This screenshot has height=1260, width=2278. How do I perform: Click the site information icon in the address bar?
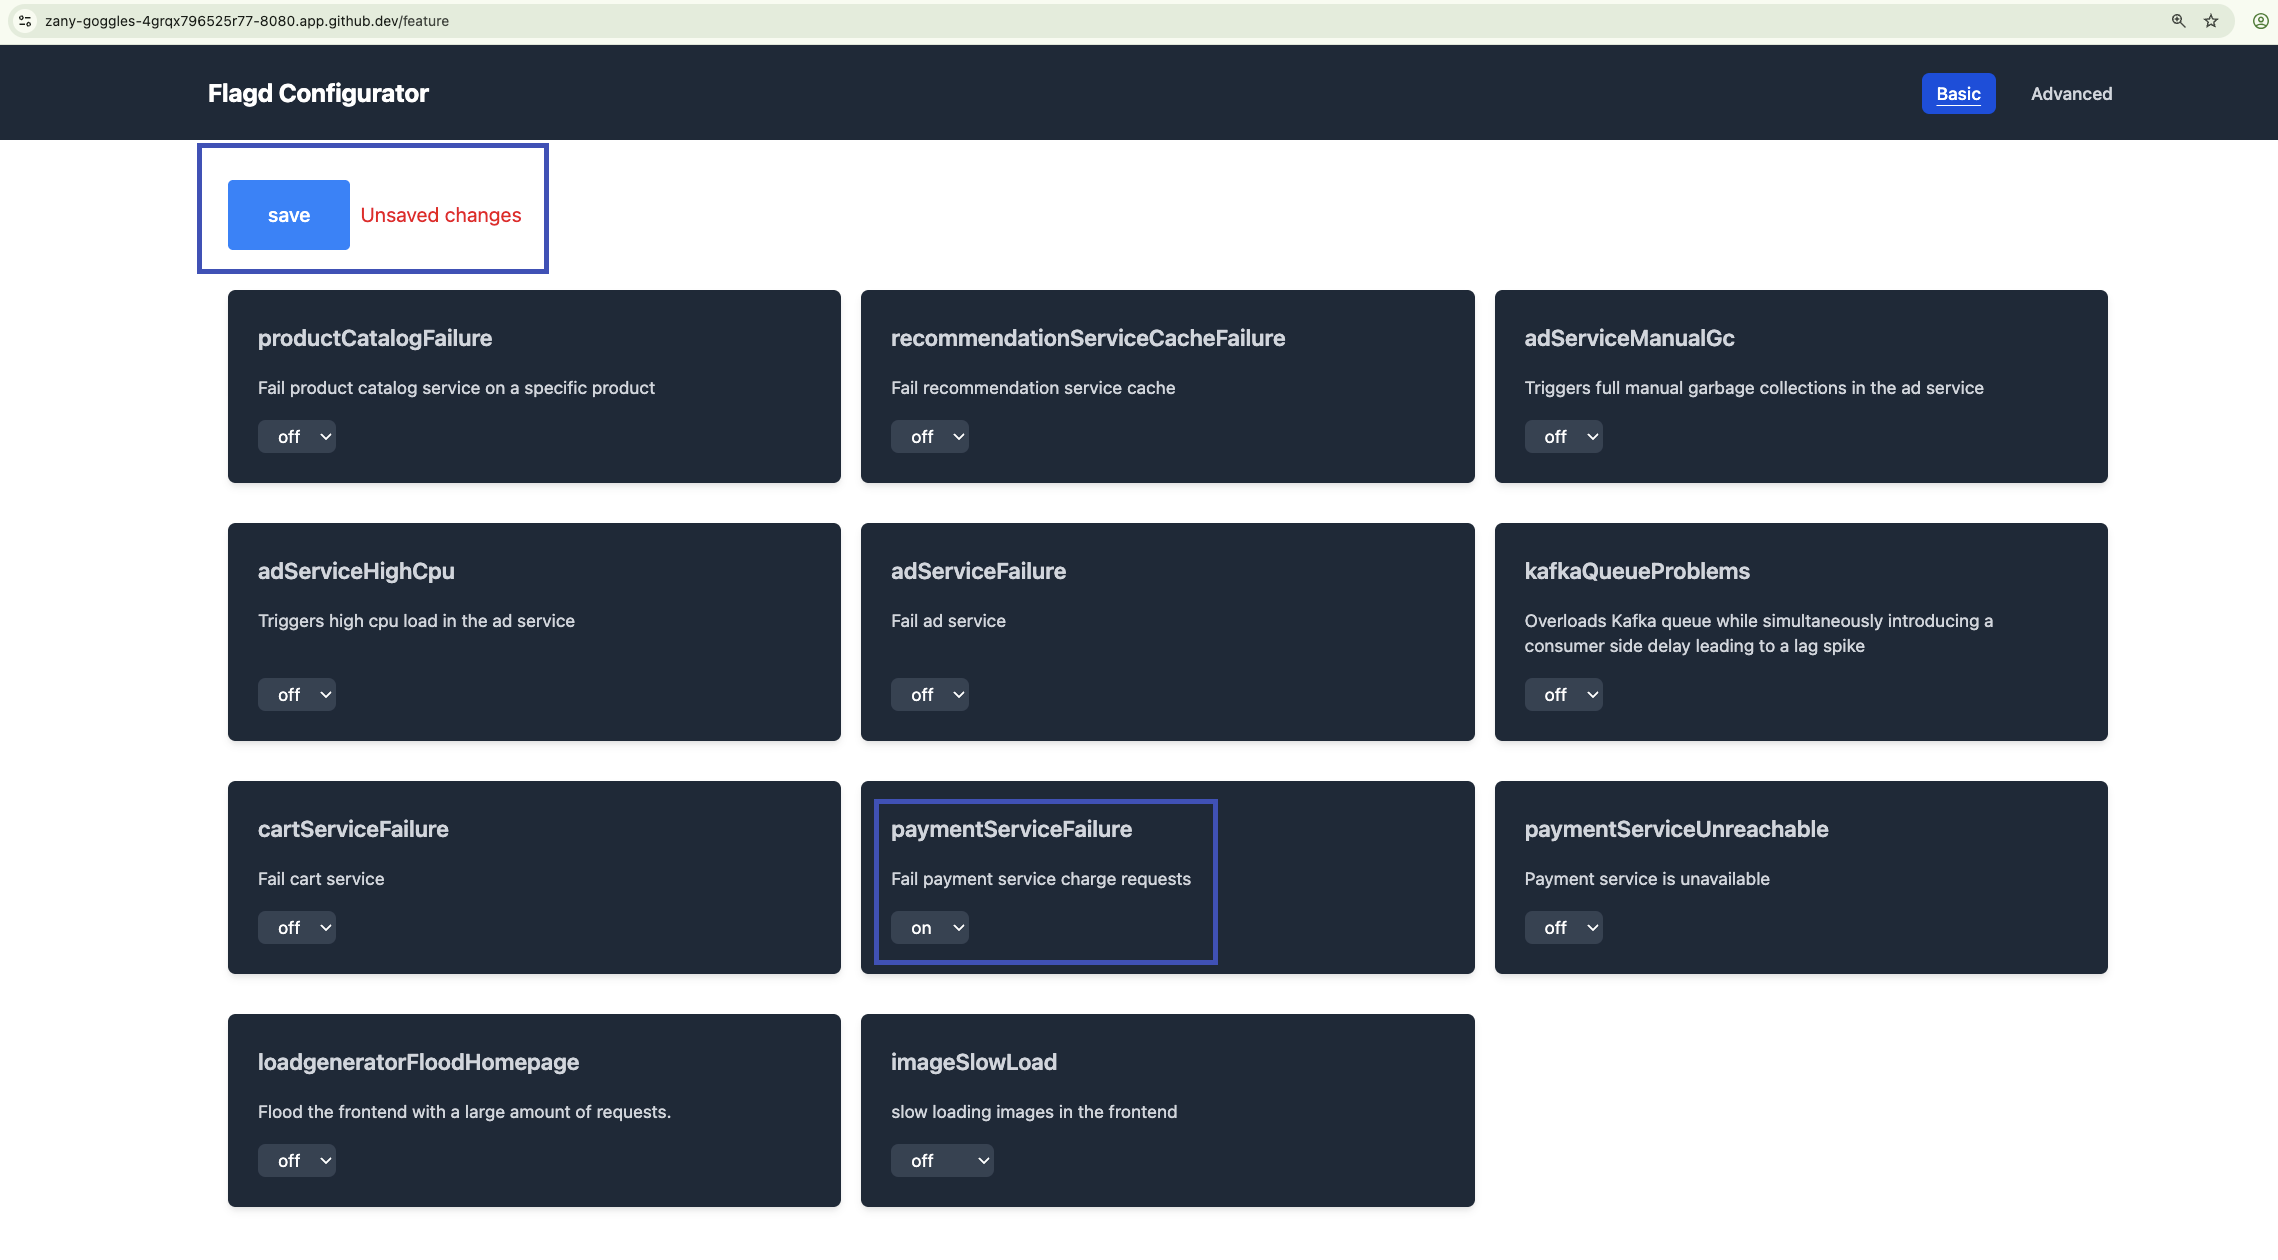25,21
